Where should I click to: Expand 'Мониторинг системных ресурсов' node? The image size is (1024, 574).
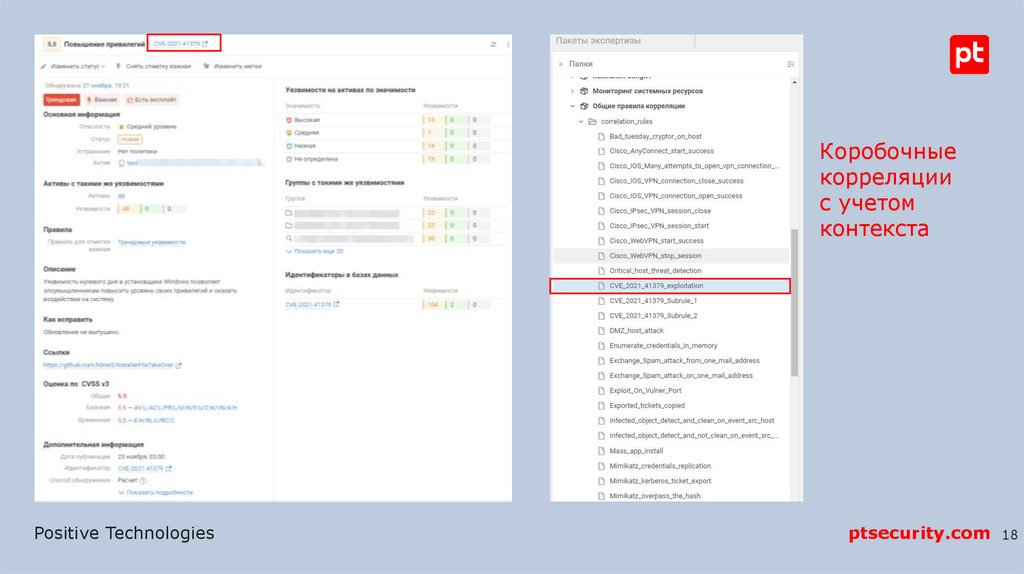click(x=572, y=91)
